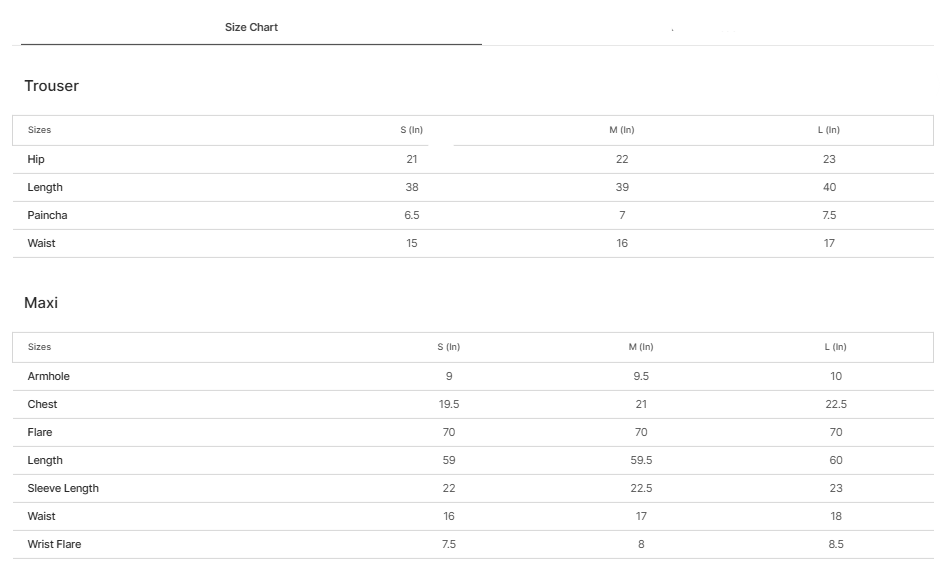The height and width of the screenshot is (574, 942).
Task: Click the Armhole row label
Action: coord(49,376)
